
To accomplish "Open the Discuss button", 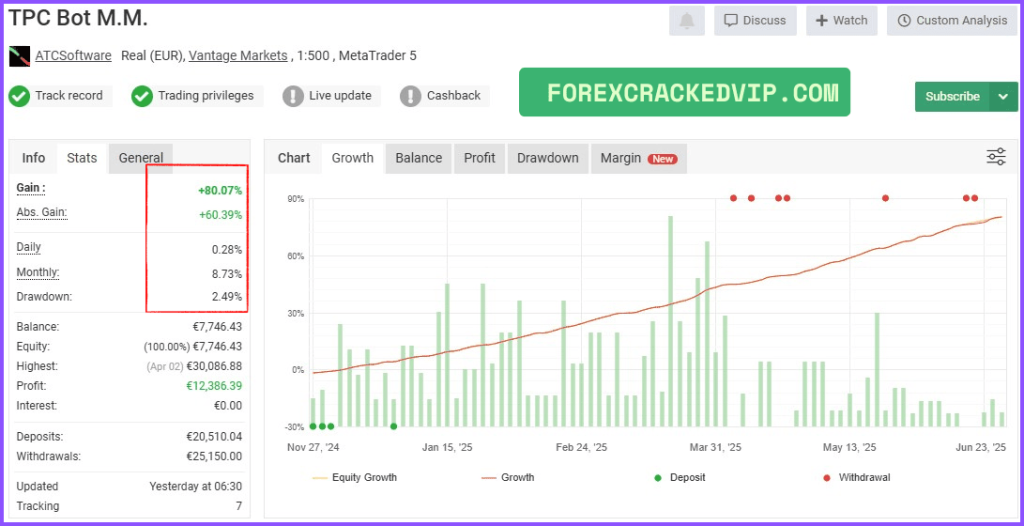I will tap(755, 20).
